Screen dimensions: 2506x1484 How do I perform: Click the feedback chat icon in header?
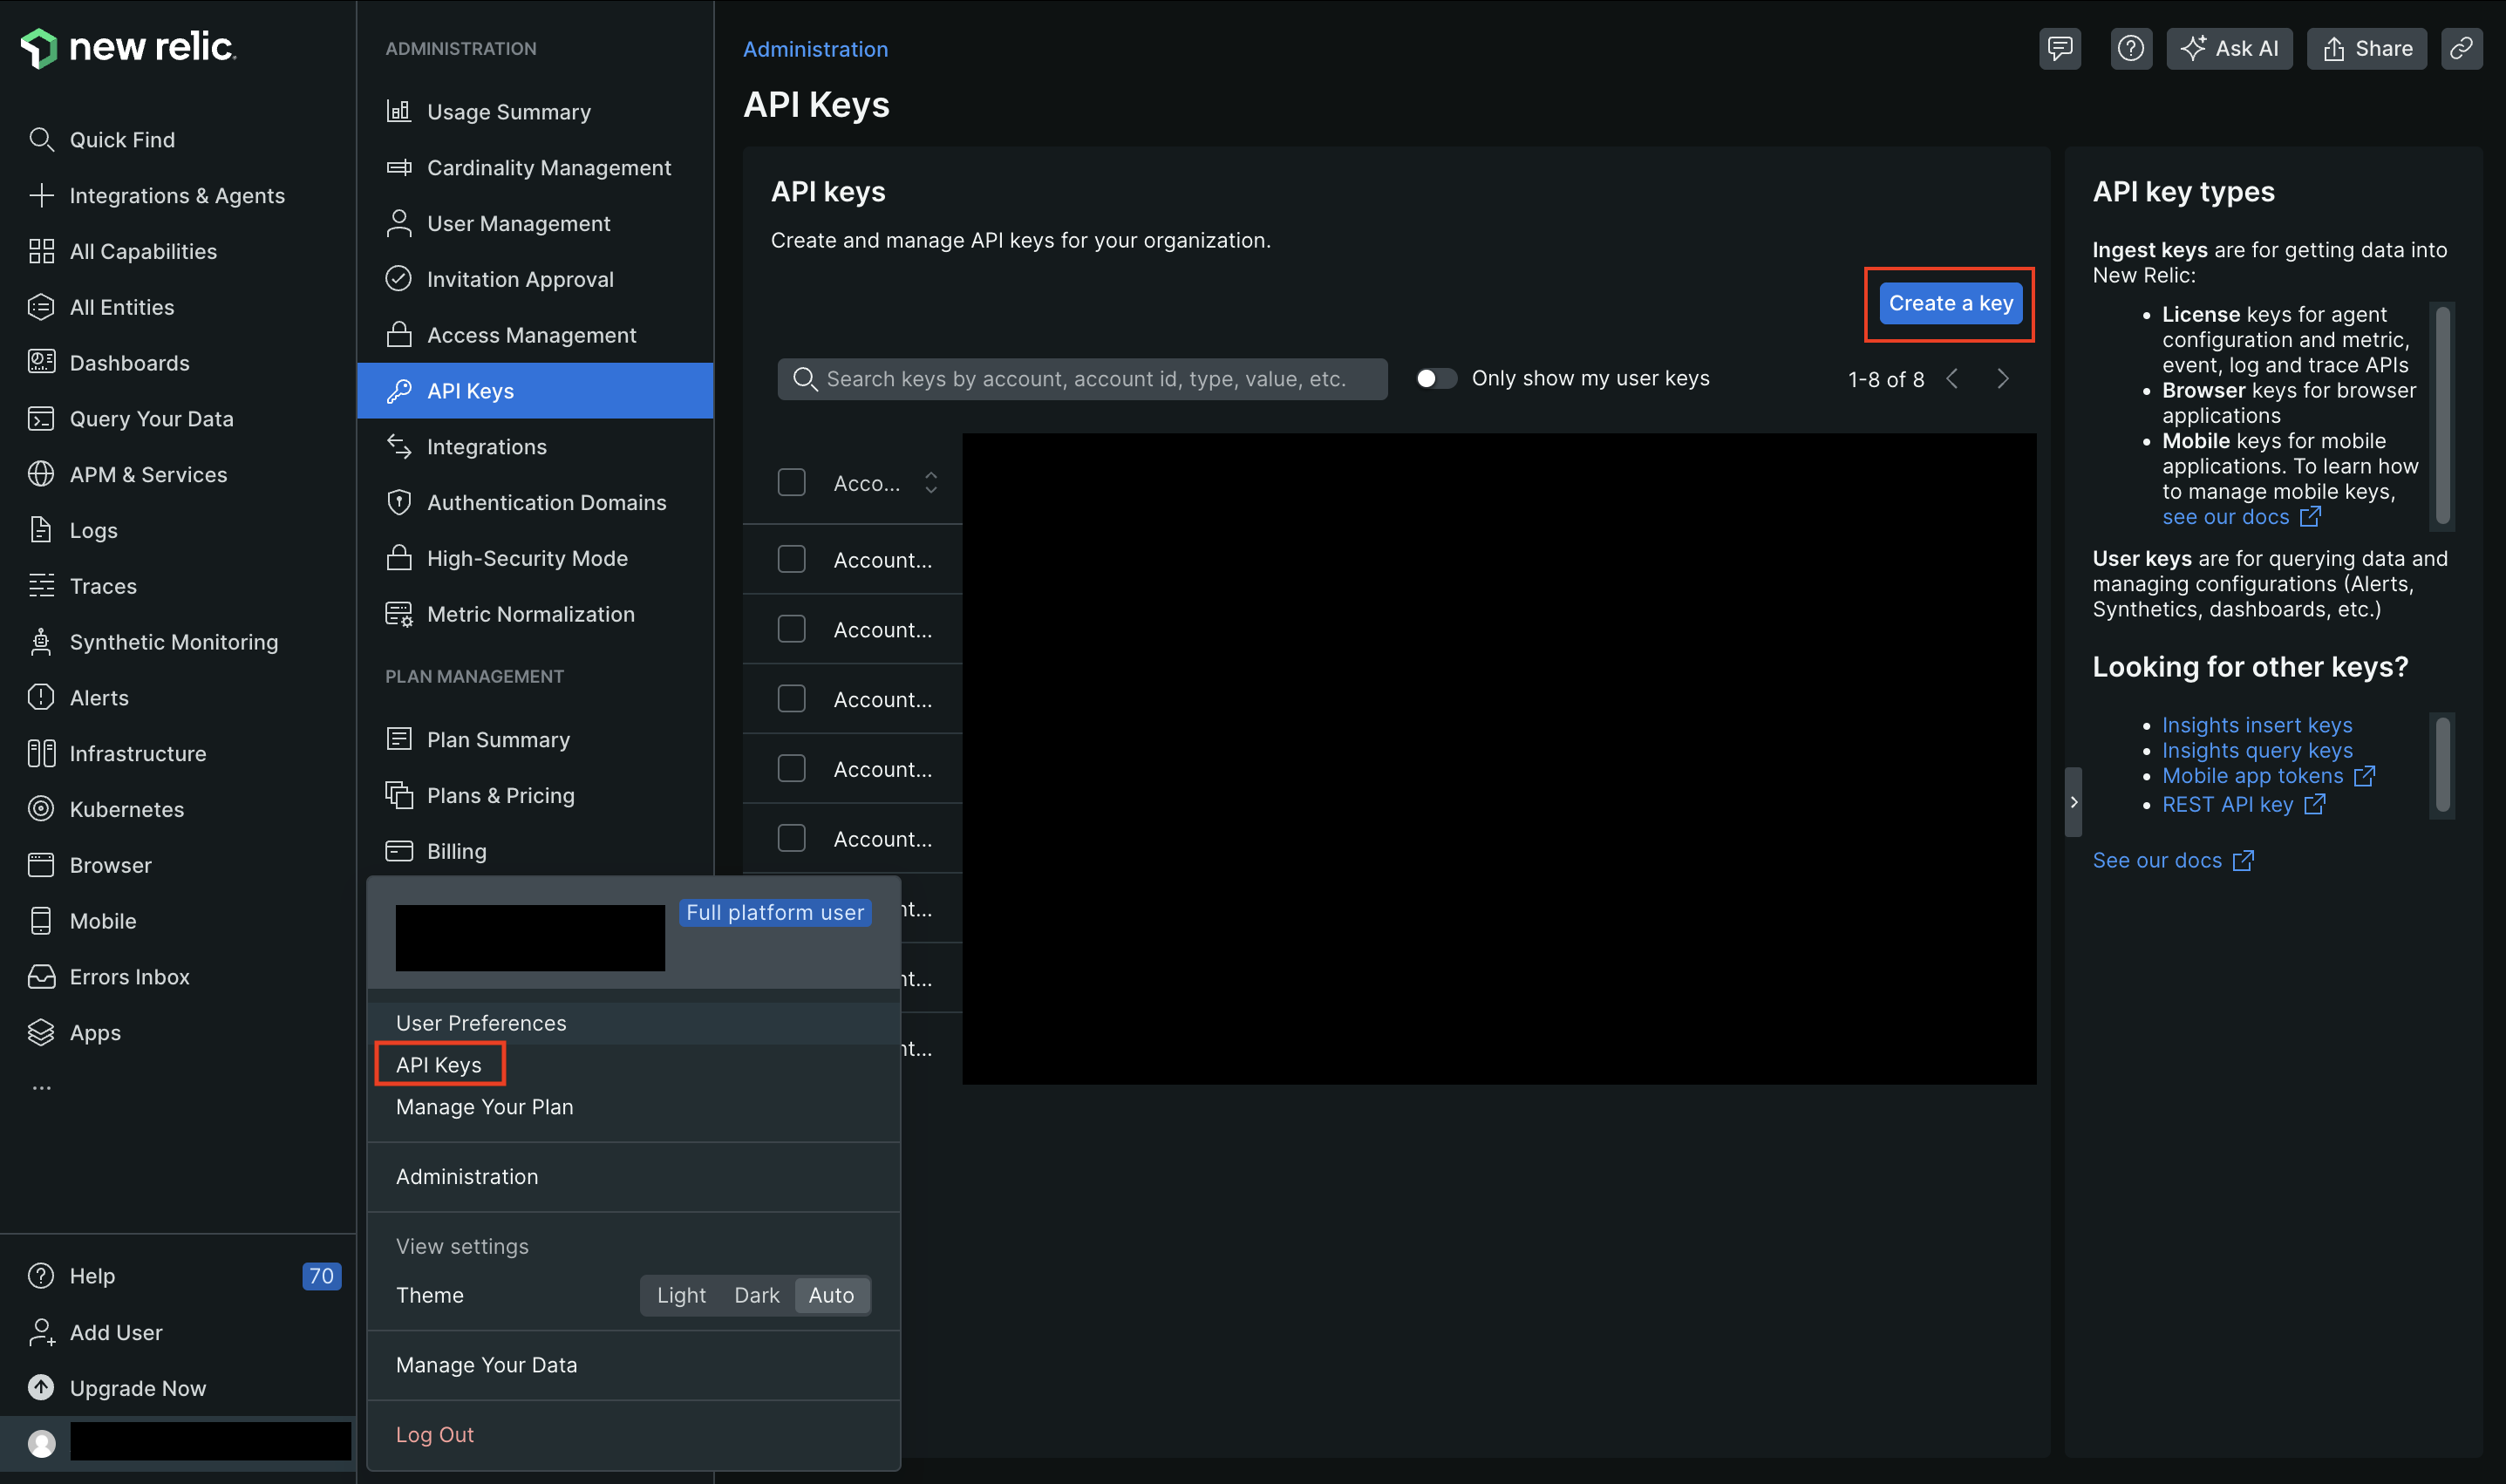(x=2059, y=48)
